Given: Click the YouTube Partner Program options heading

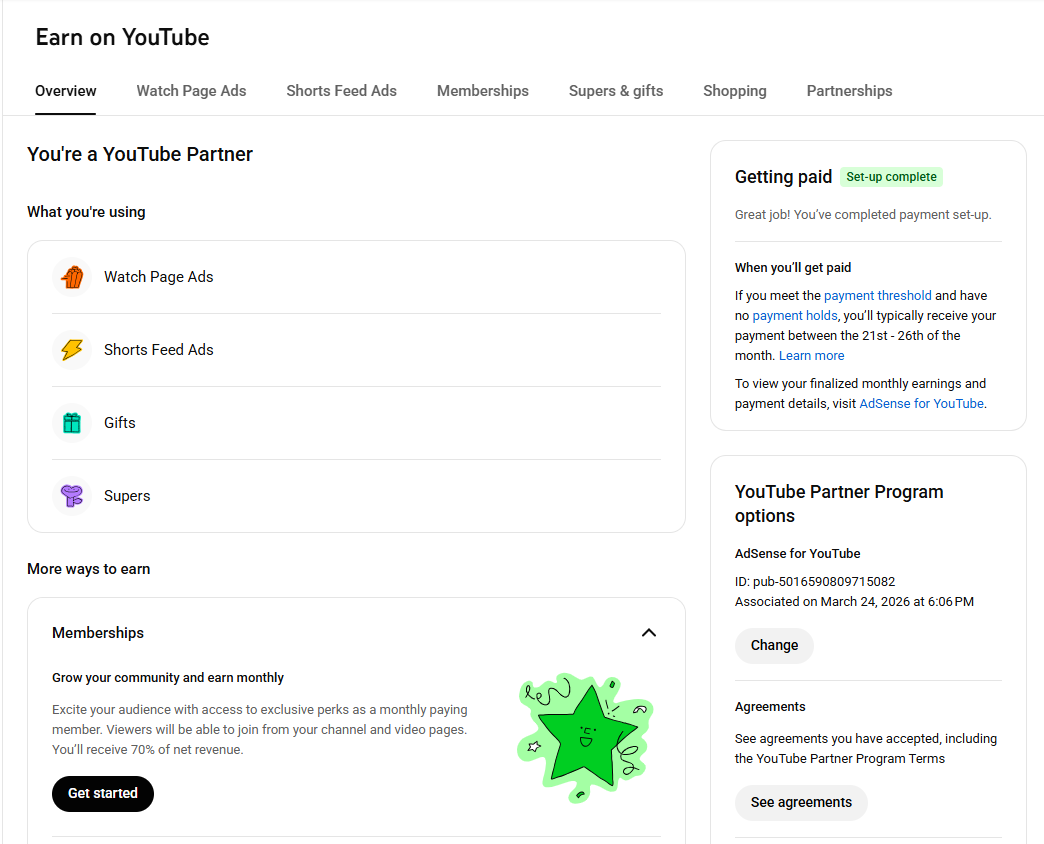Looking at the screenshot, I should (x=839, y=504).
